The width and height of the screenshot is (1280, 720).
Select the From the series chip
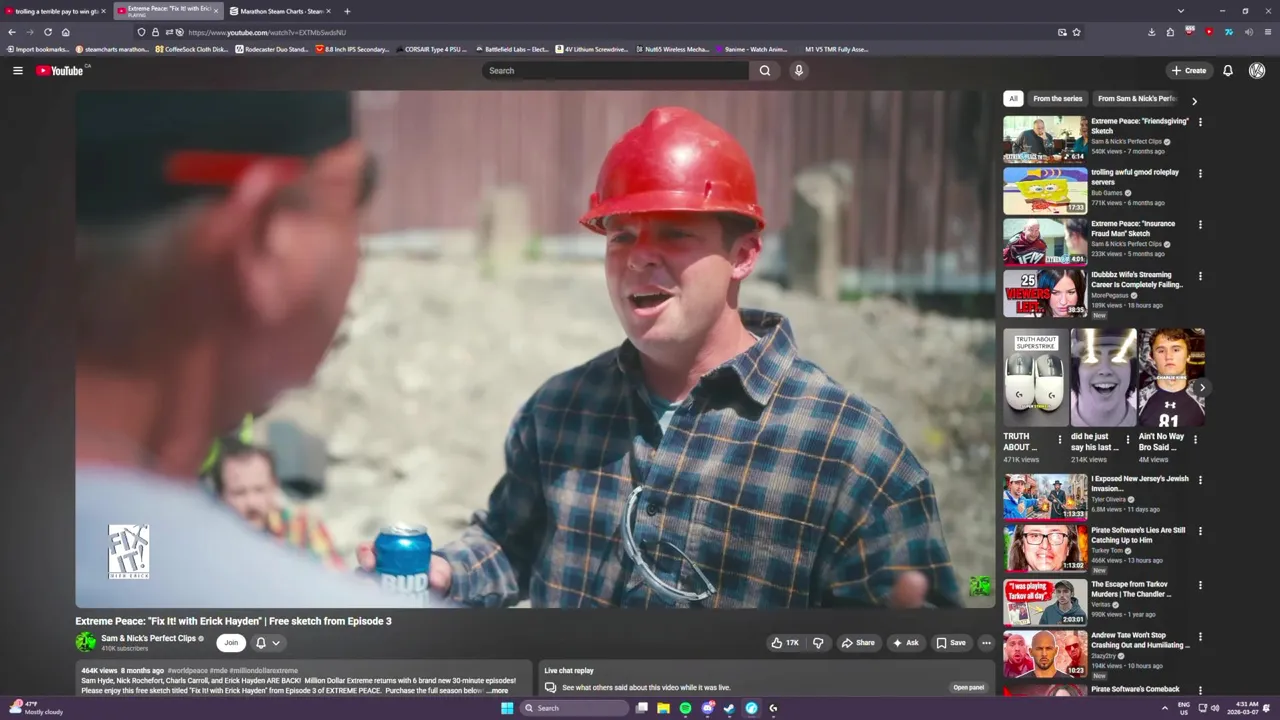1057,98
